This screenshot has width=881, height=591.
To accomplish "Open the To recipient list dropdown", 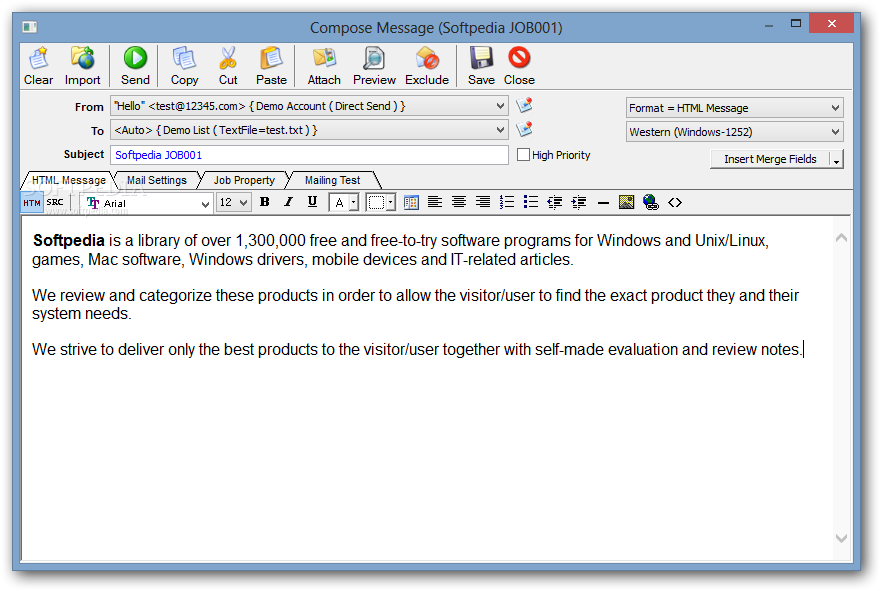I will click(500, 130).
